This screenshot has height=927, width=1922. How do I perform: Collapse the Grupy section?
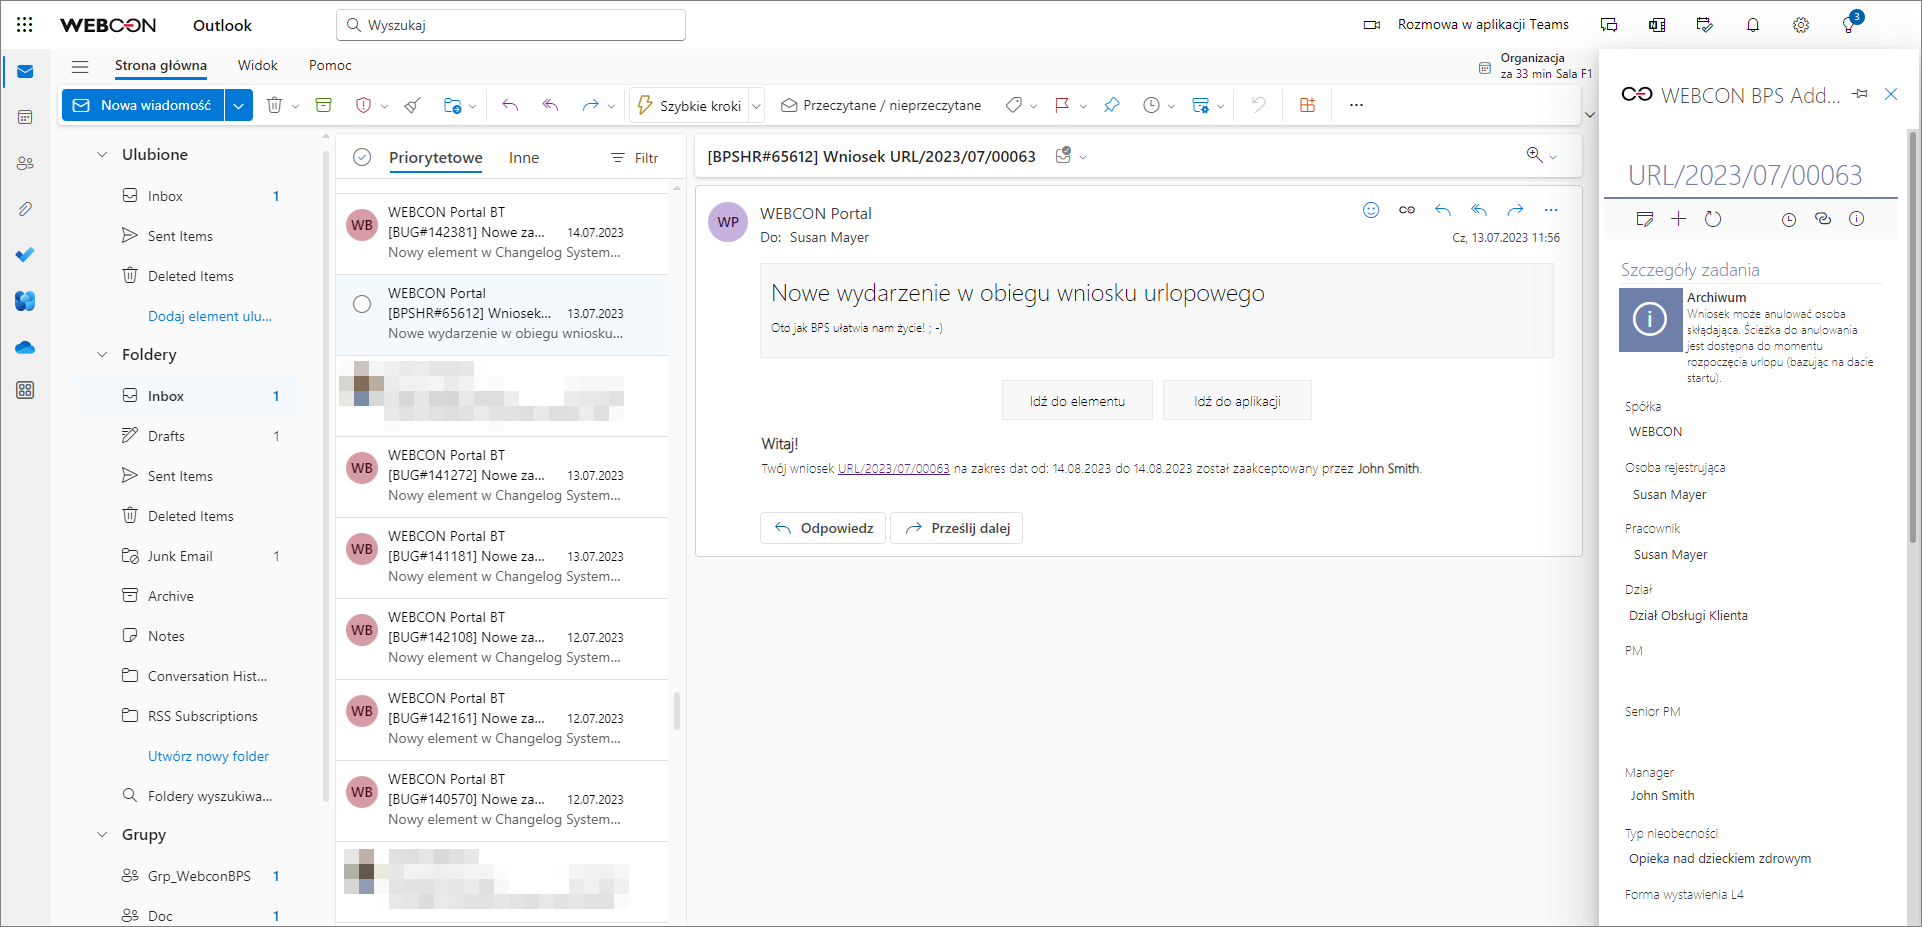click(101, 835)
